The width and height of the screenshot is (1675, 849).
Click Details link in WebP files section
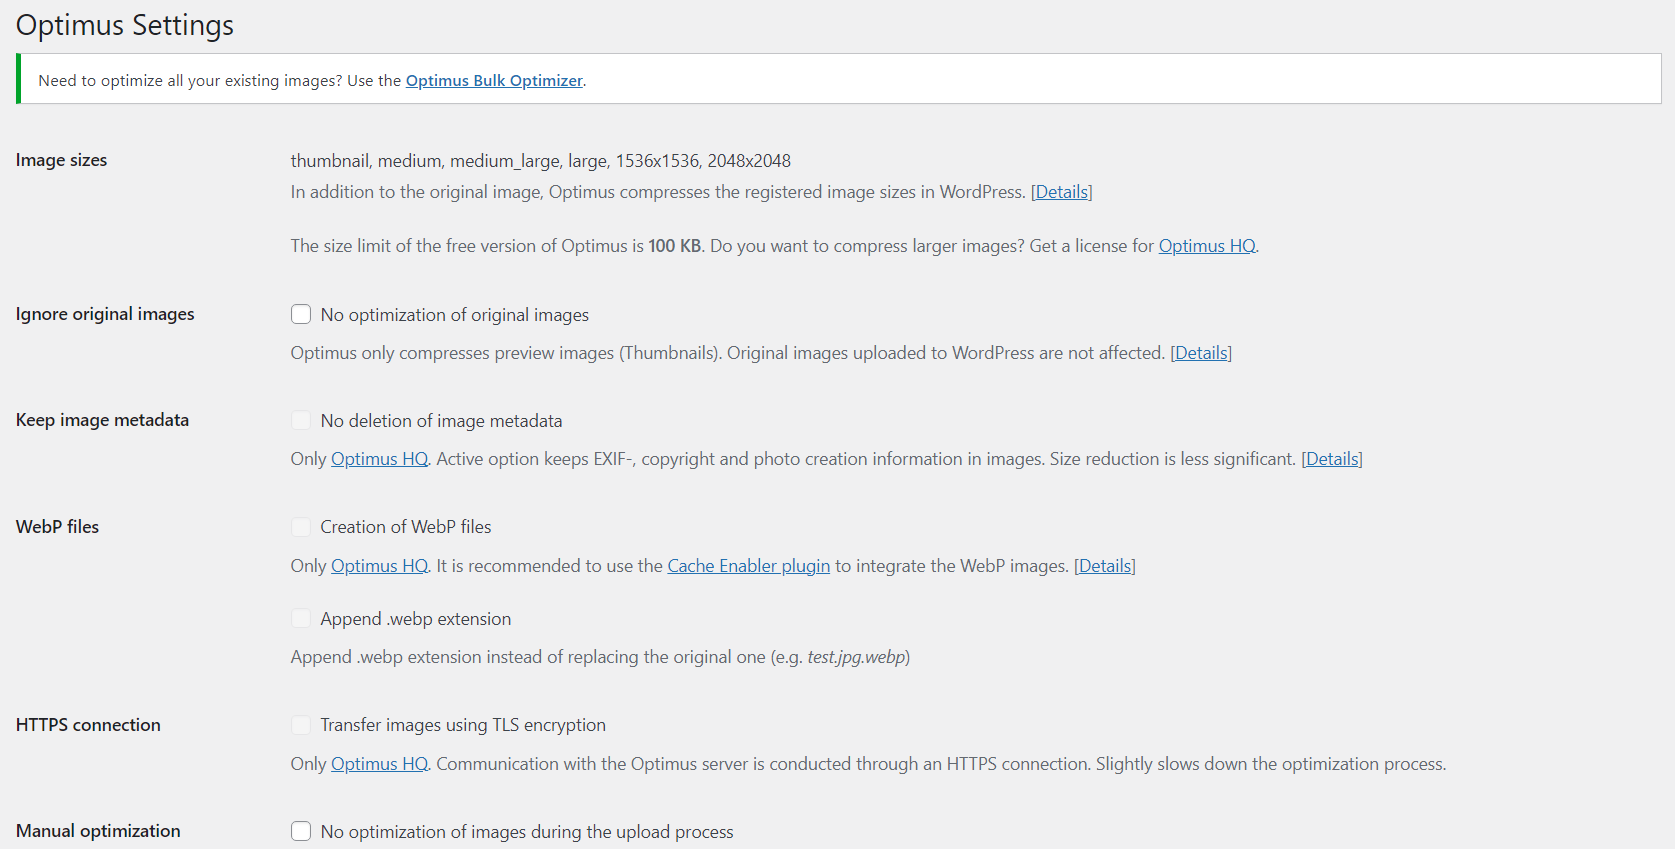point(1103,565)
